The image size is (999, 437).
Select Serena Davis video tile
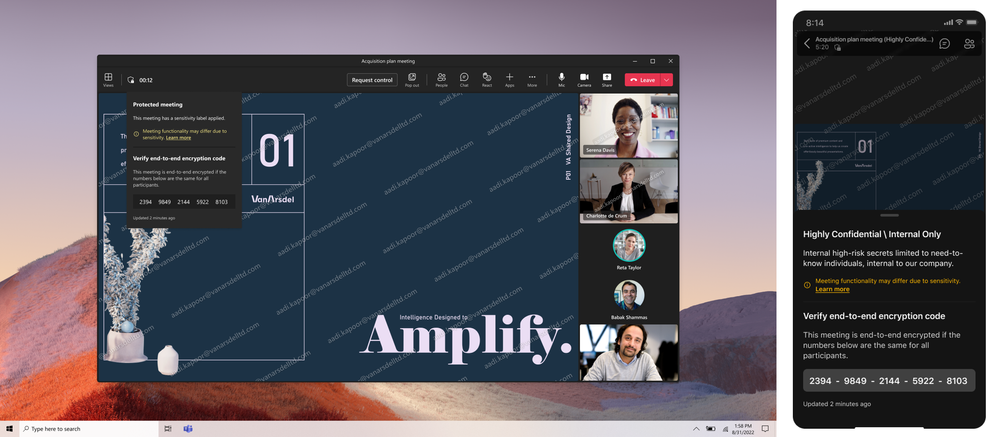(628, 125)
